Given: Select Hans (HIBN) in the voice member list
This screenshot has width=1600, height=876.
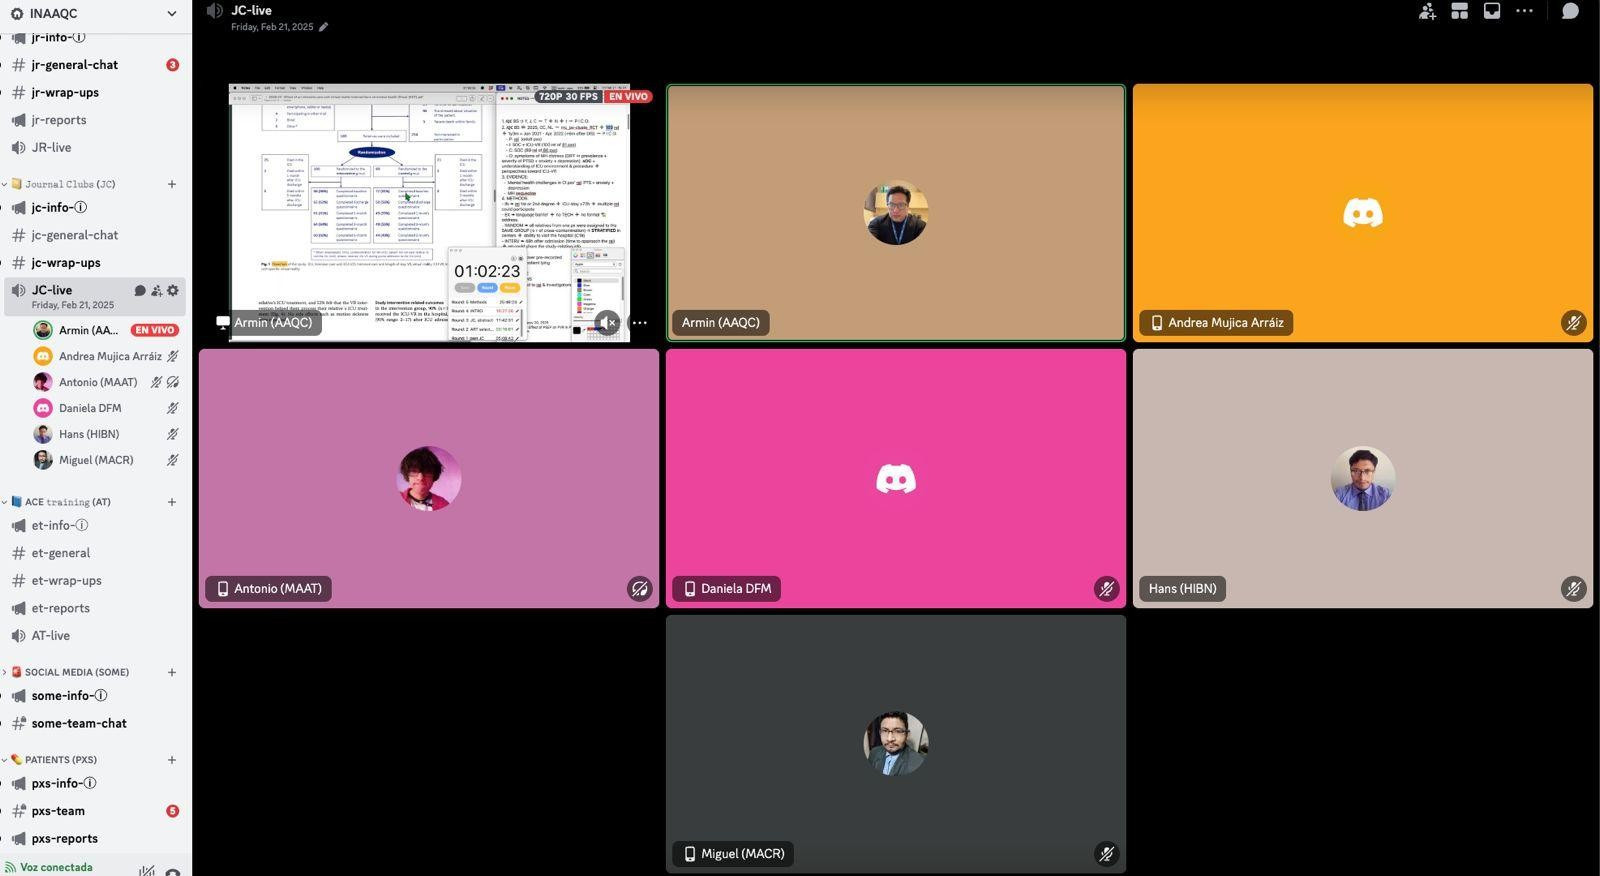Looking at the screenshot, I should tap(89, 434).
